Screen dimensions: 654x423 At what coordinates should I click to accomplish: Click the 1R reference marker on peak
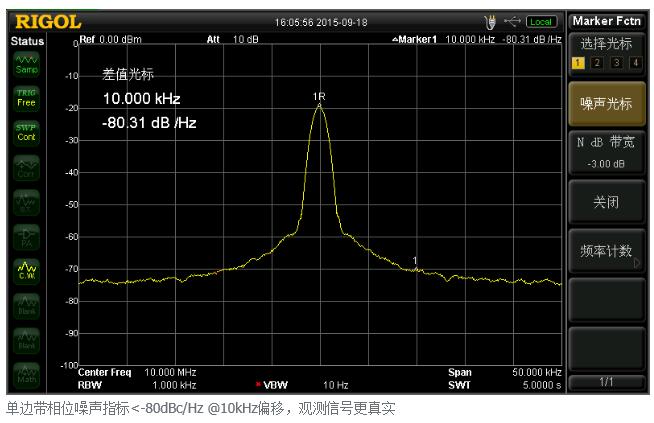pyautogui.click(x=320, y=98)
